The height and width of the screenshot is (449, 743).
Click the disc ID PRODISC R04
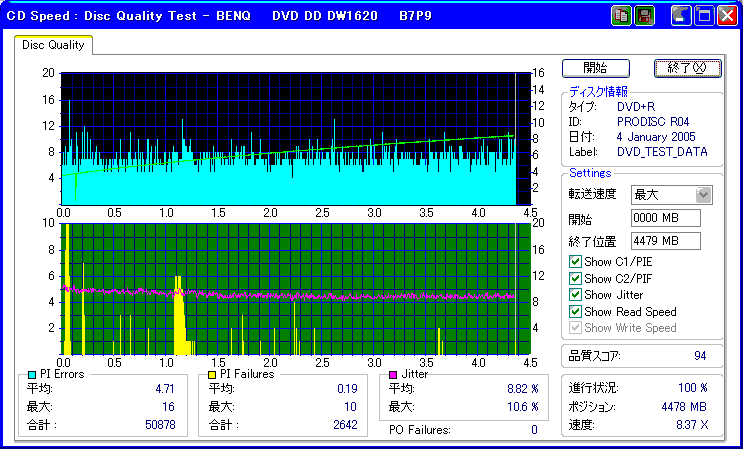coord(653,122)
